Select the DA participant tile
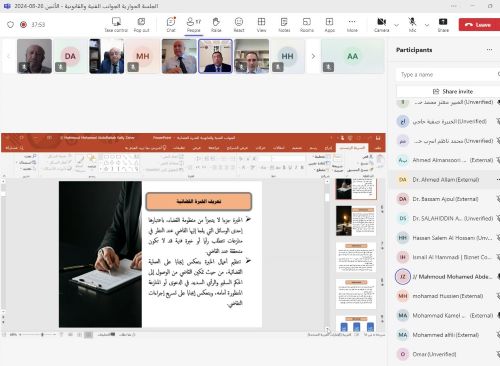The height and width of the screenshot is (366, 500). pyautogui.click(x=70, y=56)
